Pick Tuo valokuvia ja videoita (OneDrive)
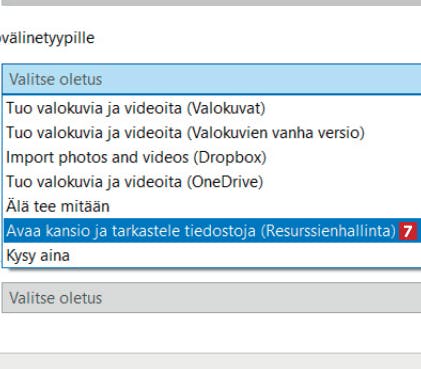Viewport: 421px width, 369px height. coord(213,182)
